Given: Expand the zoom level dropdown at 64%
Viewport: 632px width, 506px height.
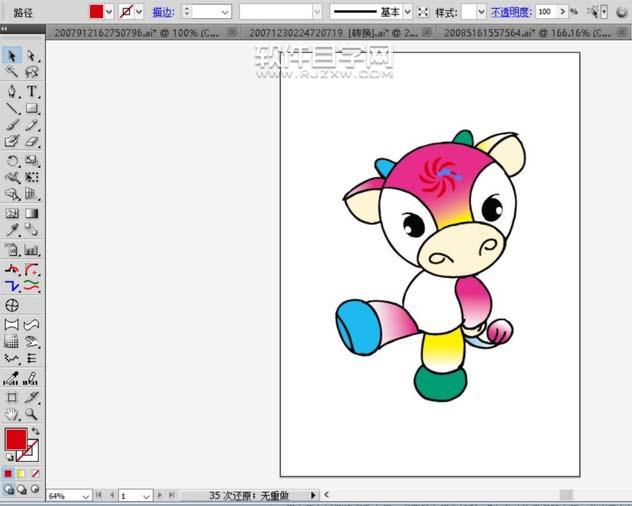Looking at the screenshot, I should [x=85, y=495].
